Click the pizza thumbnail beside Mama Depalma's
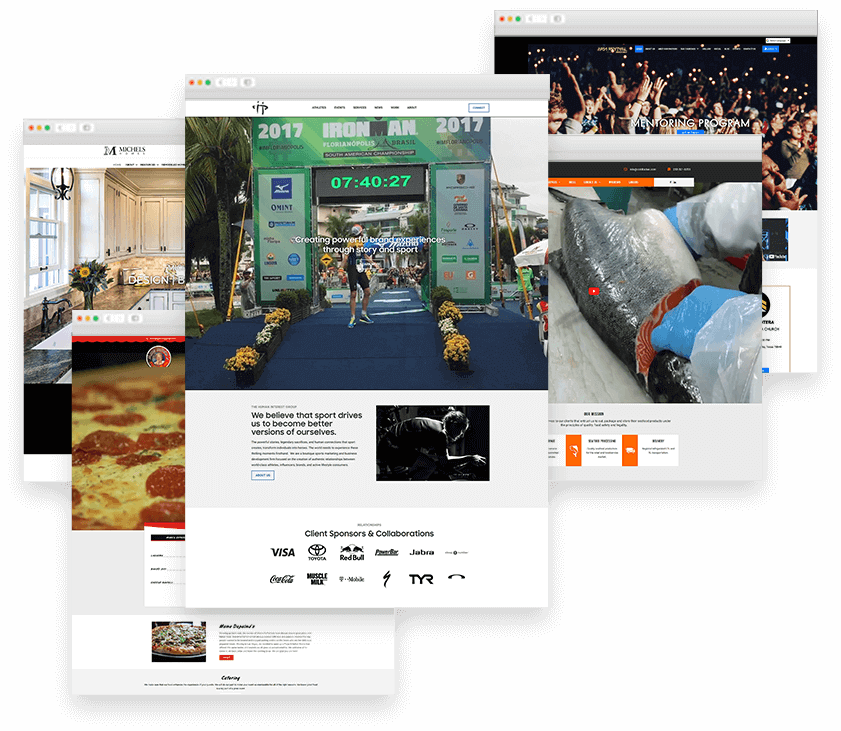Screen dimensions: 841x731 tap(178, 641)
